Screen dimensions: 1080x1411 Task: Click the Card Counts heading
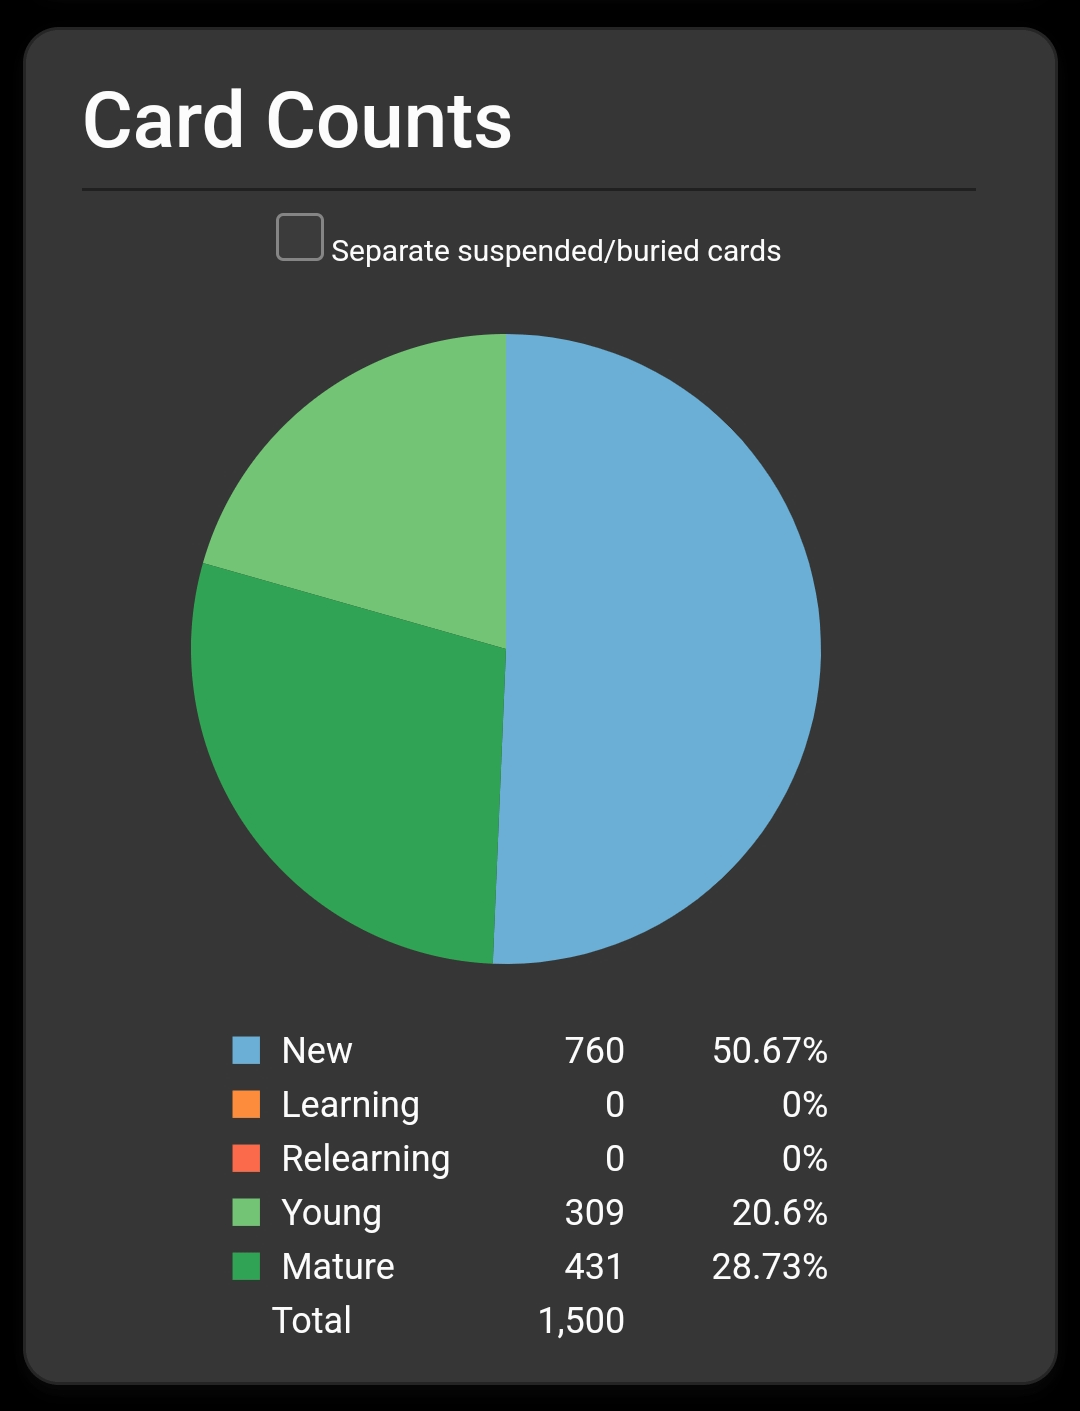pos(297,121)
